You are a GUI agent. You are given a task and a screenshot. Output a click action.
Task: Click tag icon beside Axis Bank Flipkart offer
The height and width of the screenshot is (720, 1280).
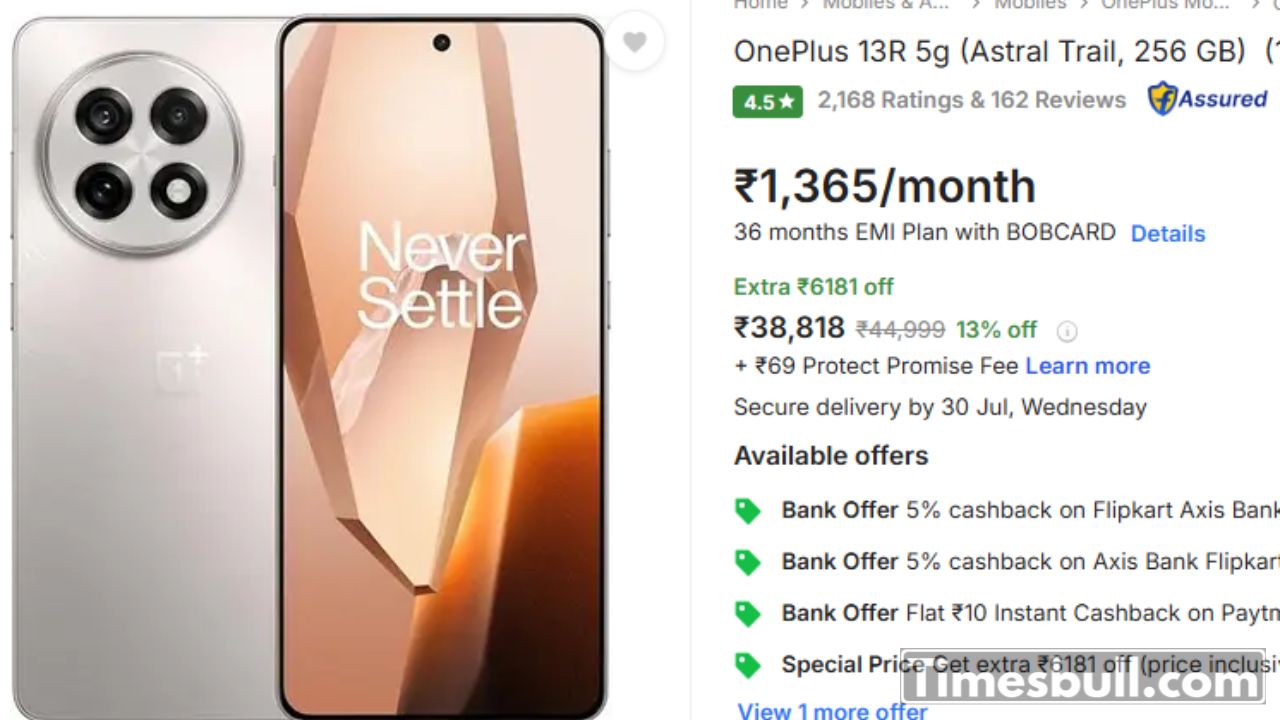(748, 562)
